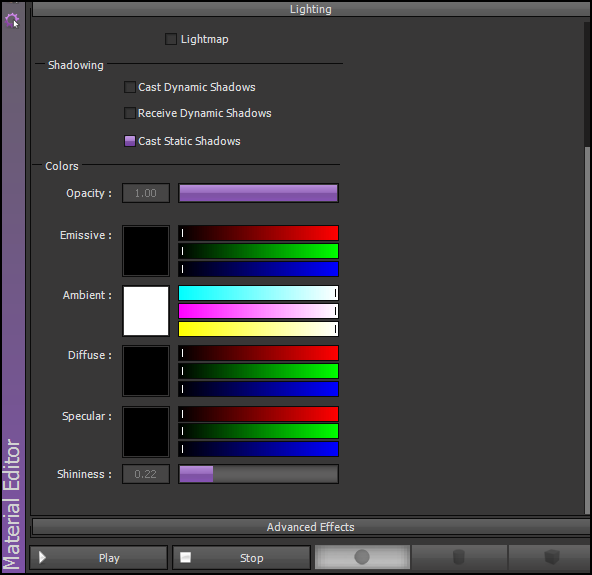Enable Cast Dynamic Shadows checkbox
The width and height of the screenshot is (592, 575).
tap(130, 87)
